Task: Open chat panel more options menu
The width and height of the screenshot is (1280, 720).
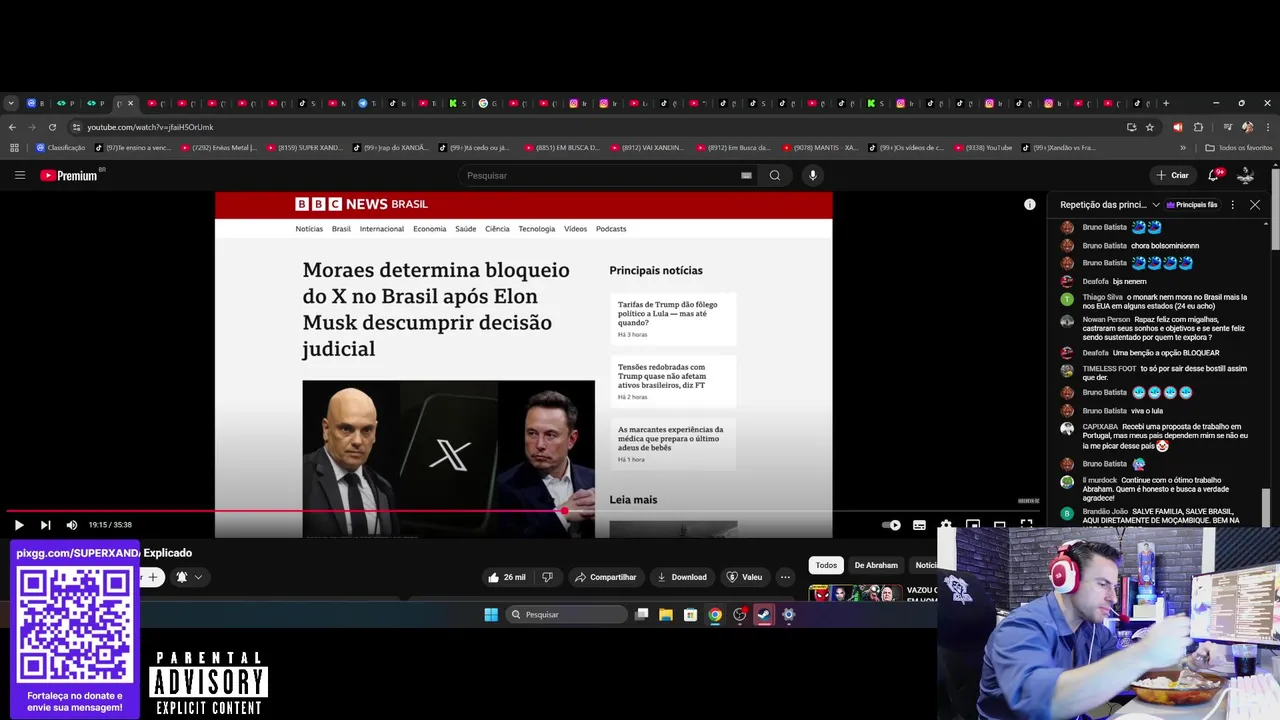Action: tap(1232, 204)
